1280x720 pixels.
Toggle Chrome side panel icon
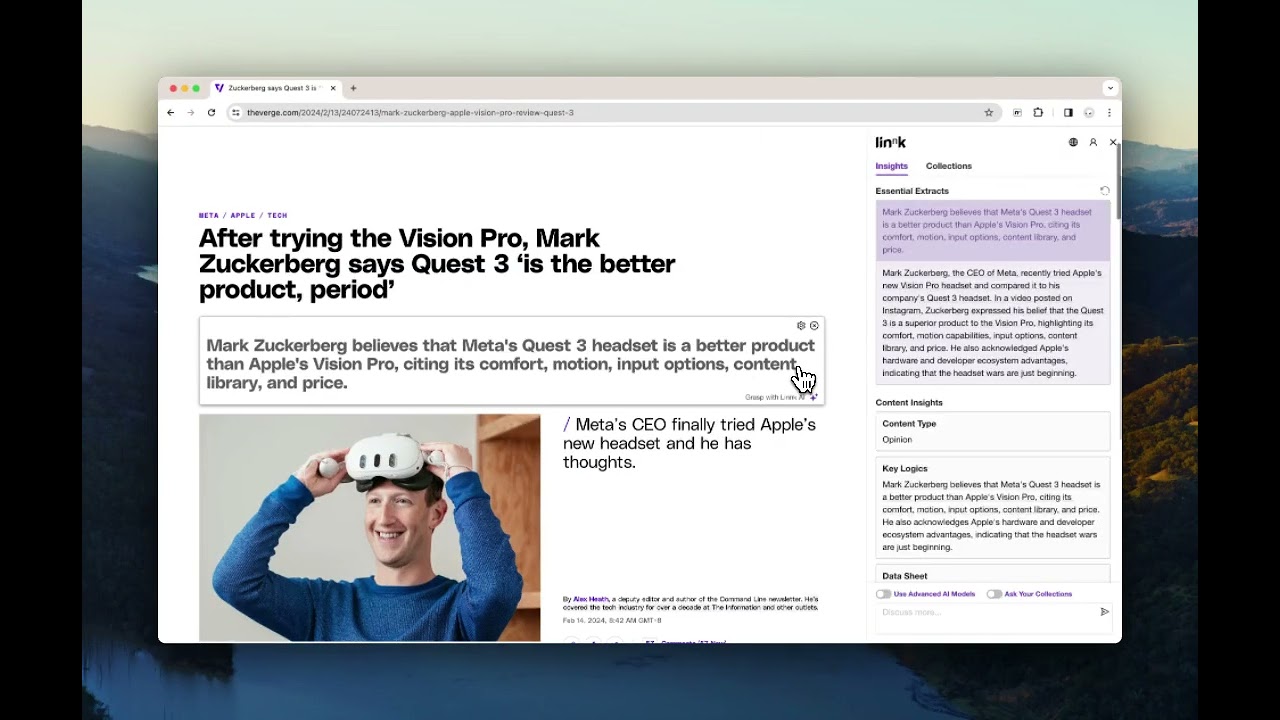1068,113
